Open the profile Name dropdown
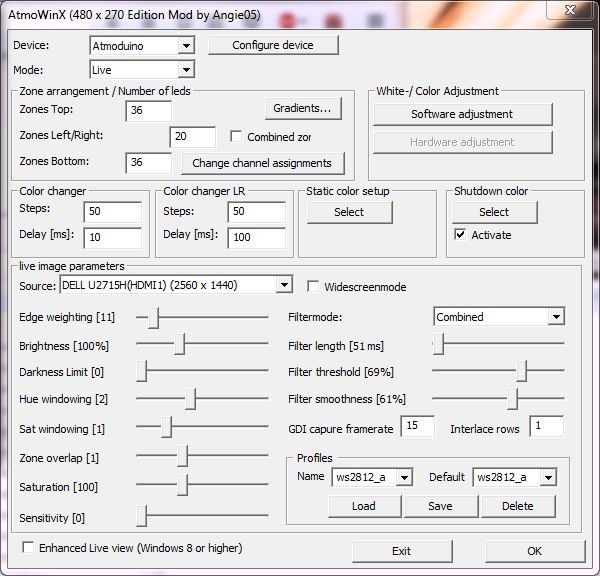The image size is (600, 576). coord(404,478)
